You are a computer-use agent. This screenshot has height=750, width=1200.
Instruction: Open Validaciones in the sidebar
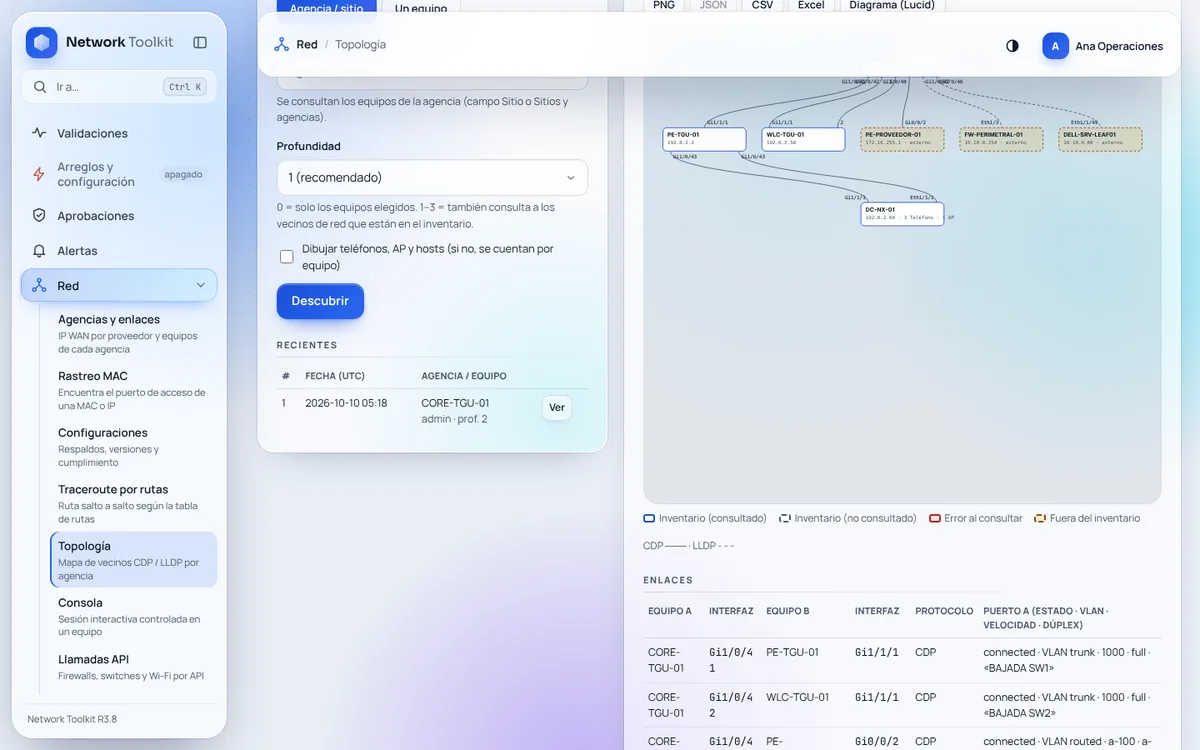119,133
